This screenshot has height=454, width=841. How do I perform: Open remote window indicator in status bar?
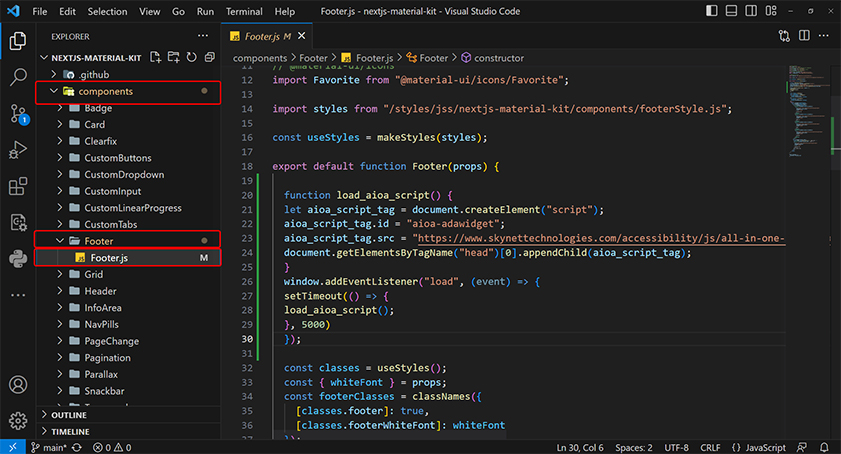click(x=12, y=447)
